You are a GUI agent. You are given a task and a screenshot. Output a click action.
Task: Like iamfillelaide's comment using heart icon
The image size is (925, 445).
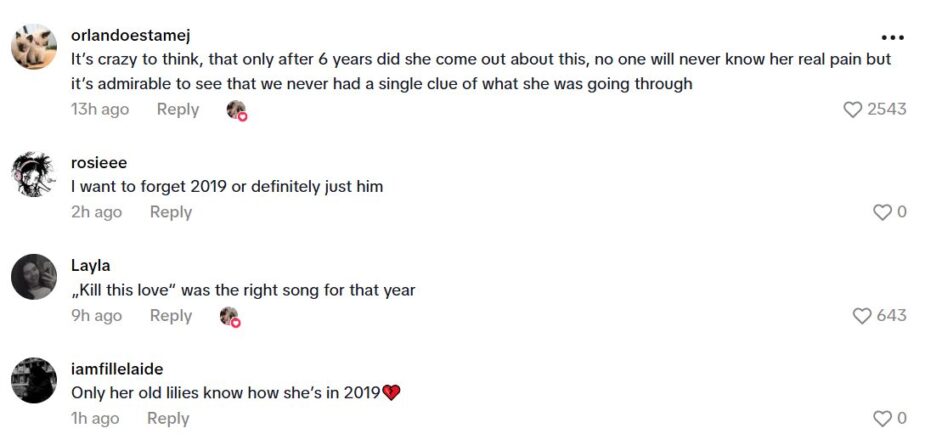click(x=882, y=419)
